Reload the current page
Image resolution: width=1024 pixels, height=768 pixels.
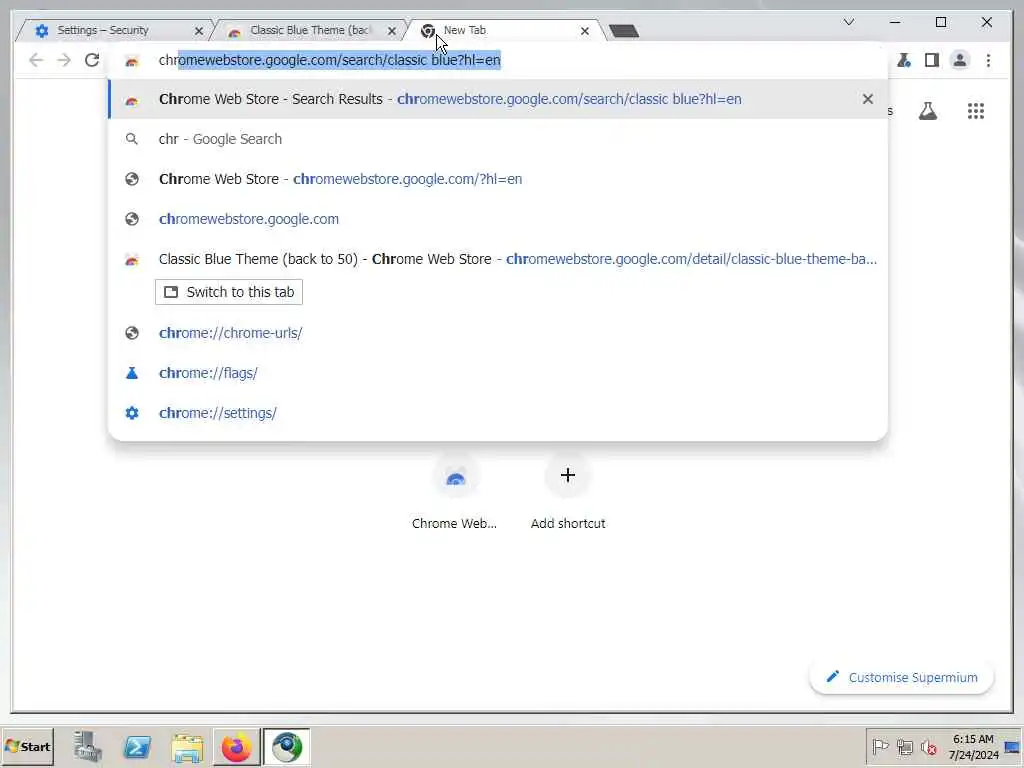pos(92,60)
